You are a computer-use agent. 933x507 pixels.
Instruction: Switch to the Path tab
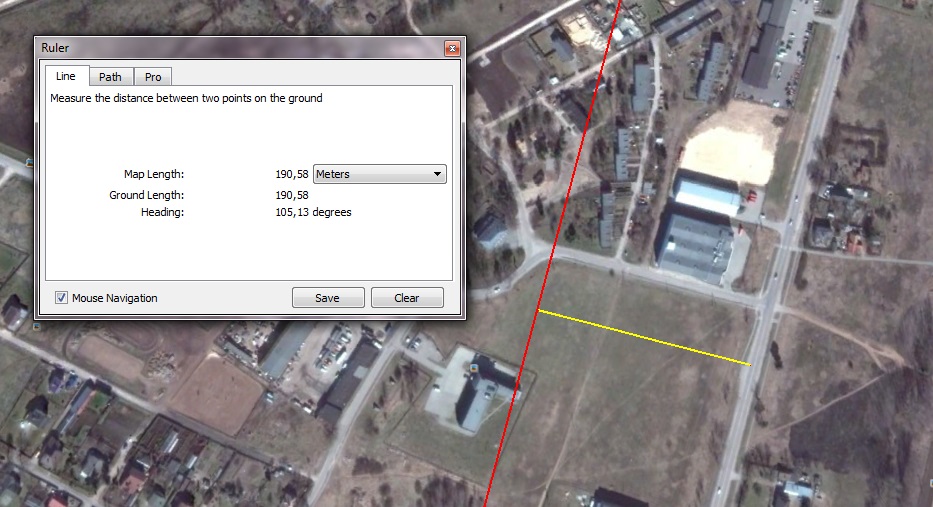pos(110,77)
